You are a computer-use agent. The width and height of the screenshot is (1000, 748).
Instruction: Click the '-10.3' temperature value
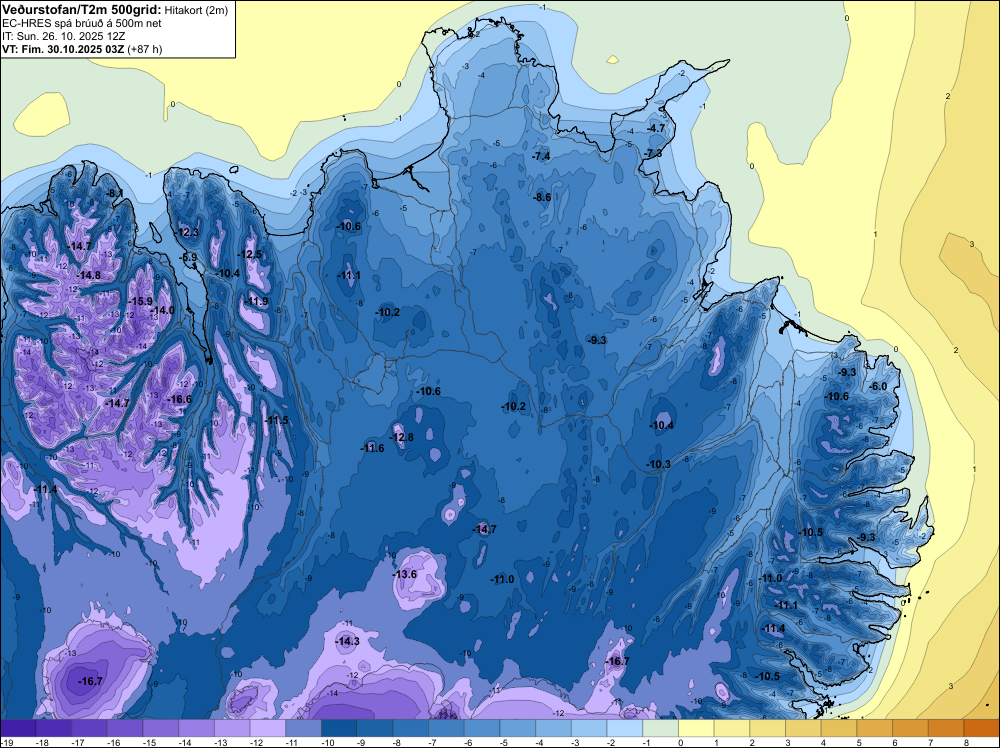tap(658, 464)
